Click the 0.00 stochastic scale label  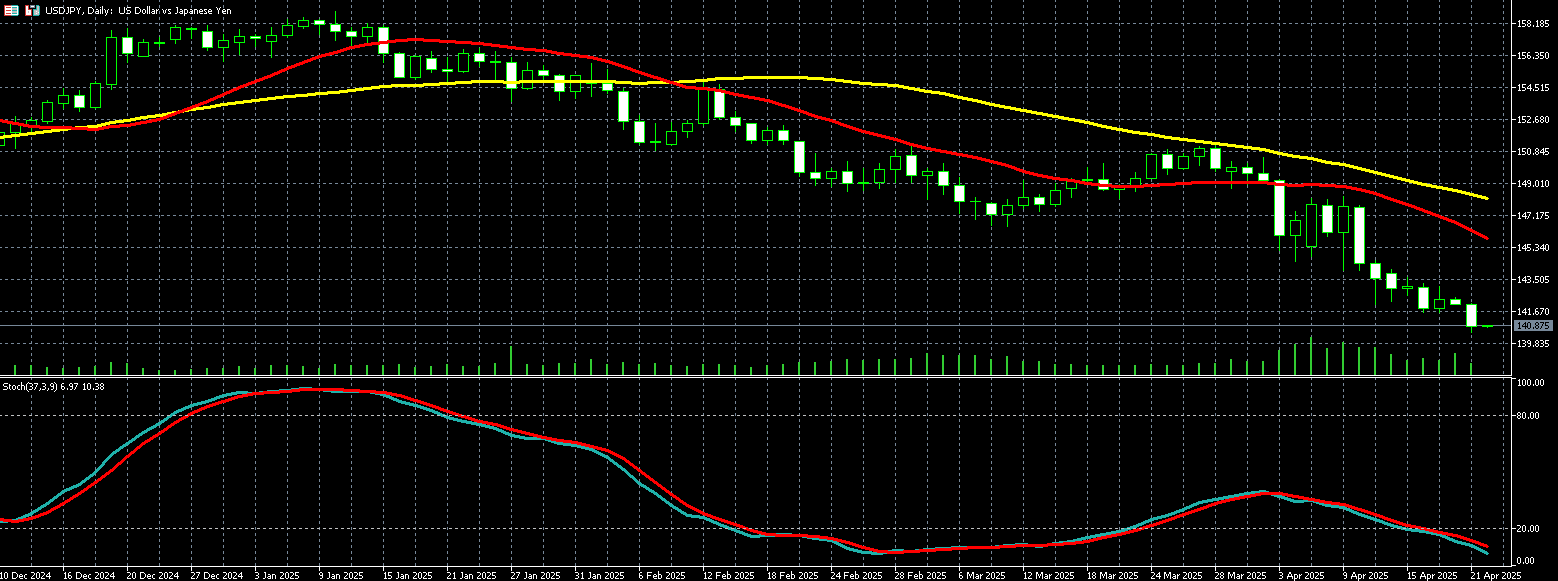point(1527,561)
